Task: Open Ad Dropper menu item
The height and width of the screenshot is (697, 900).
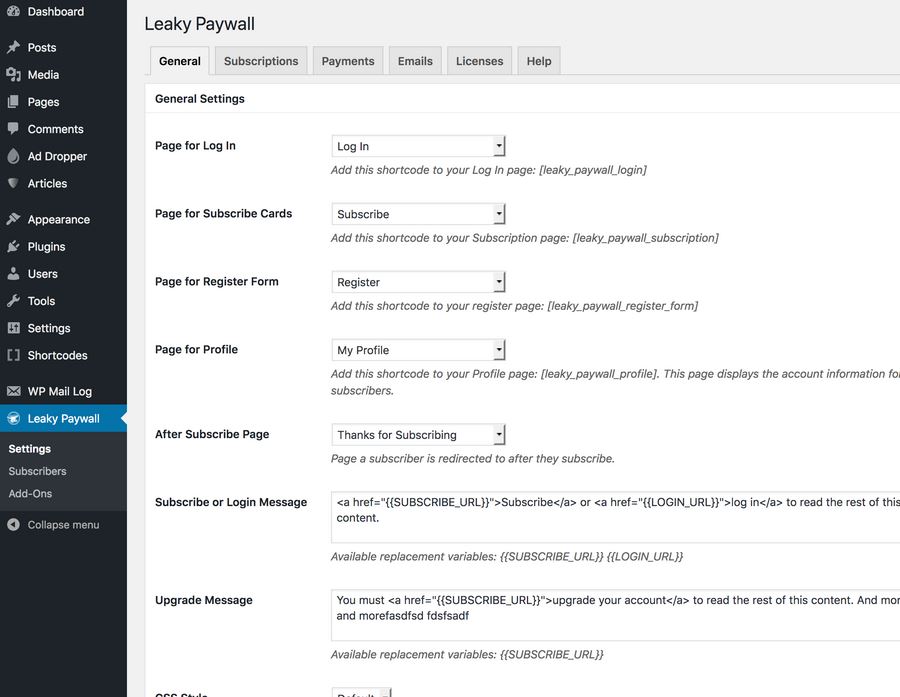Action: click(x=63, y=156)
